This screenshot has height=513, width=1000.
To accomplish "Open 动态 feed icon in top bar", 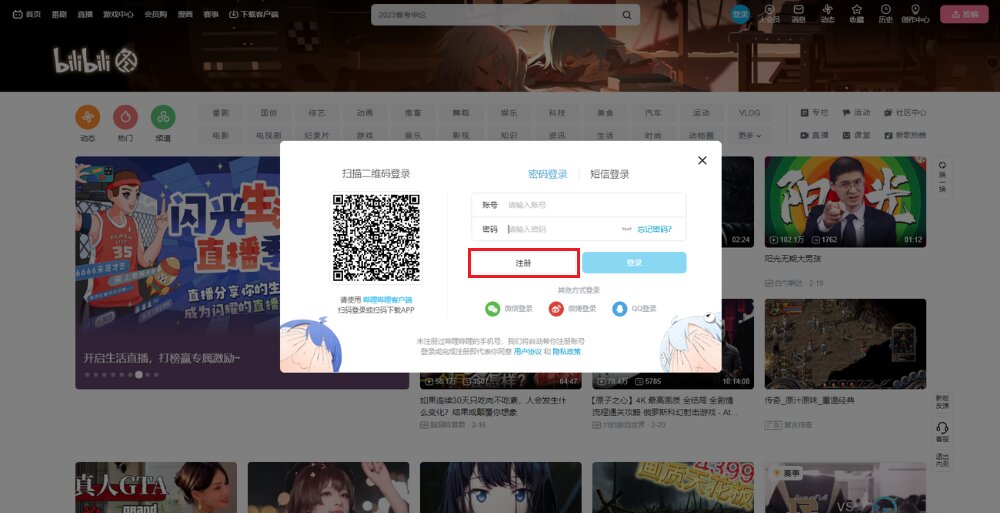I will [827, 13].
